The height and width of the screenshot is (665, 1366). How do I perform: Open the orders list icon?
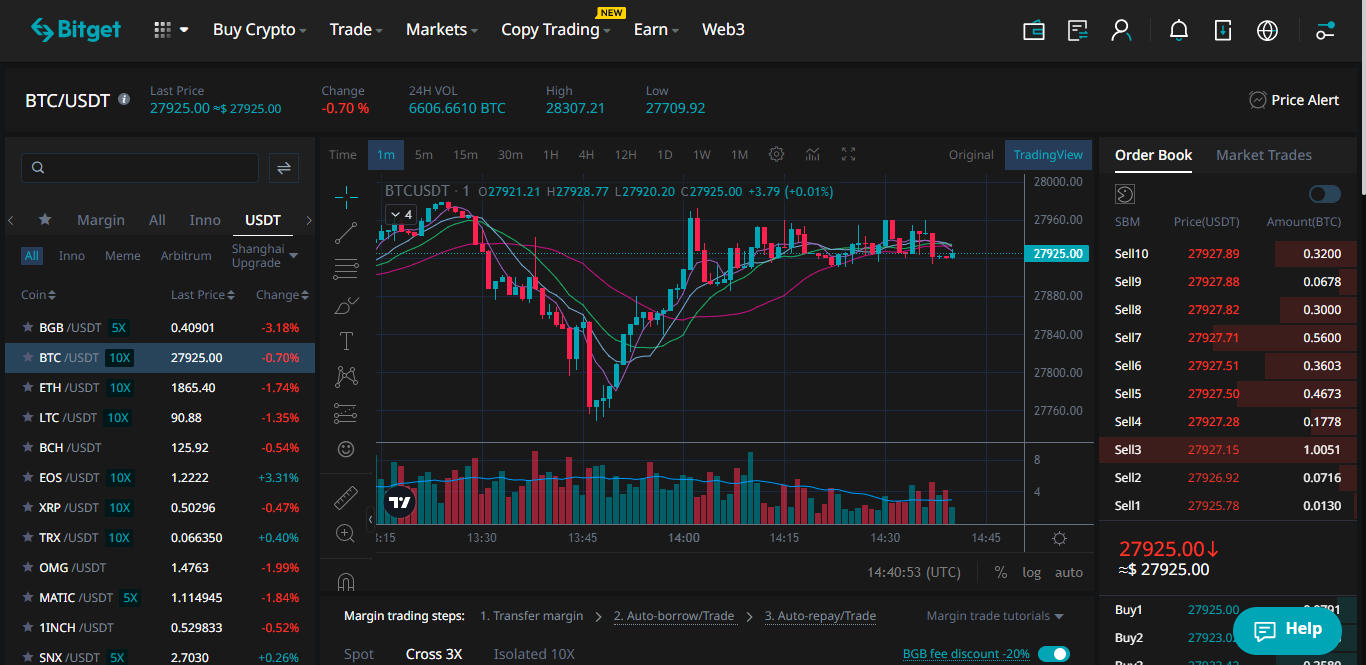[x=1078, y=30]
